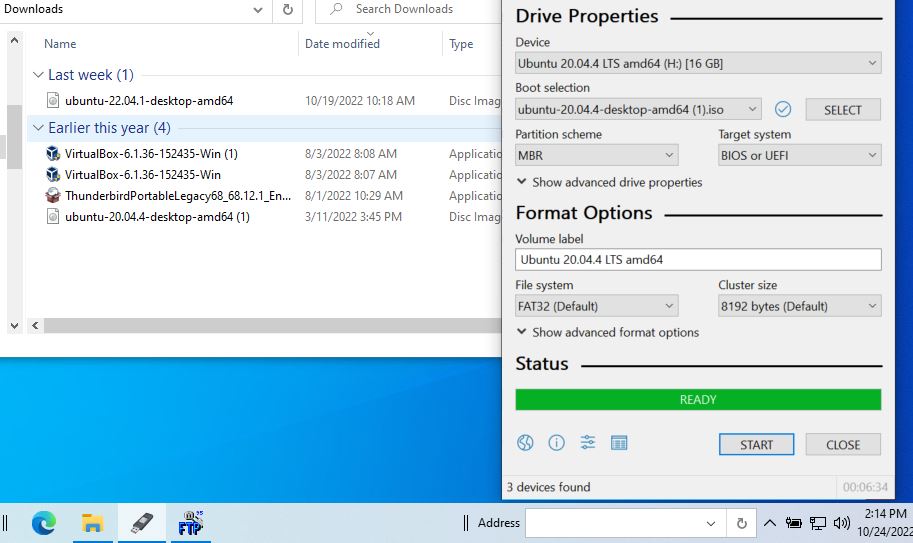Expand Show advanced format options

pyautogui.click(x=608, y=332)
